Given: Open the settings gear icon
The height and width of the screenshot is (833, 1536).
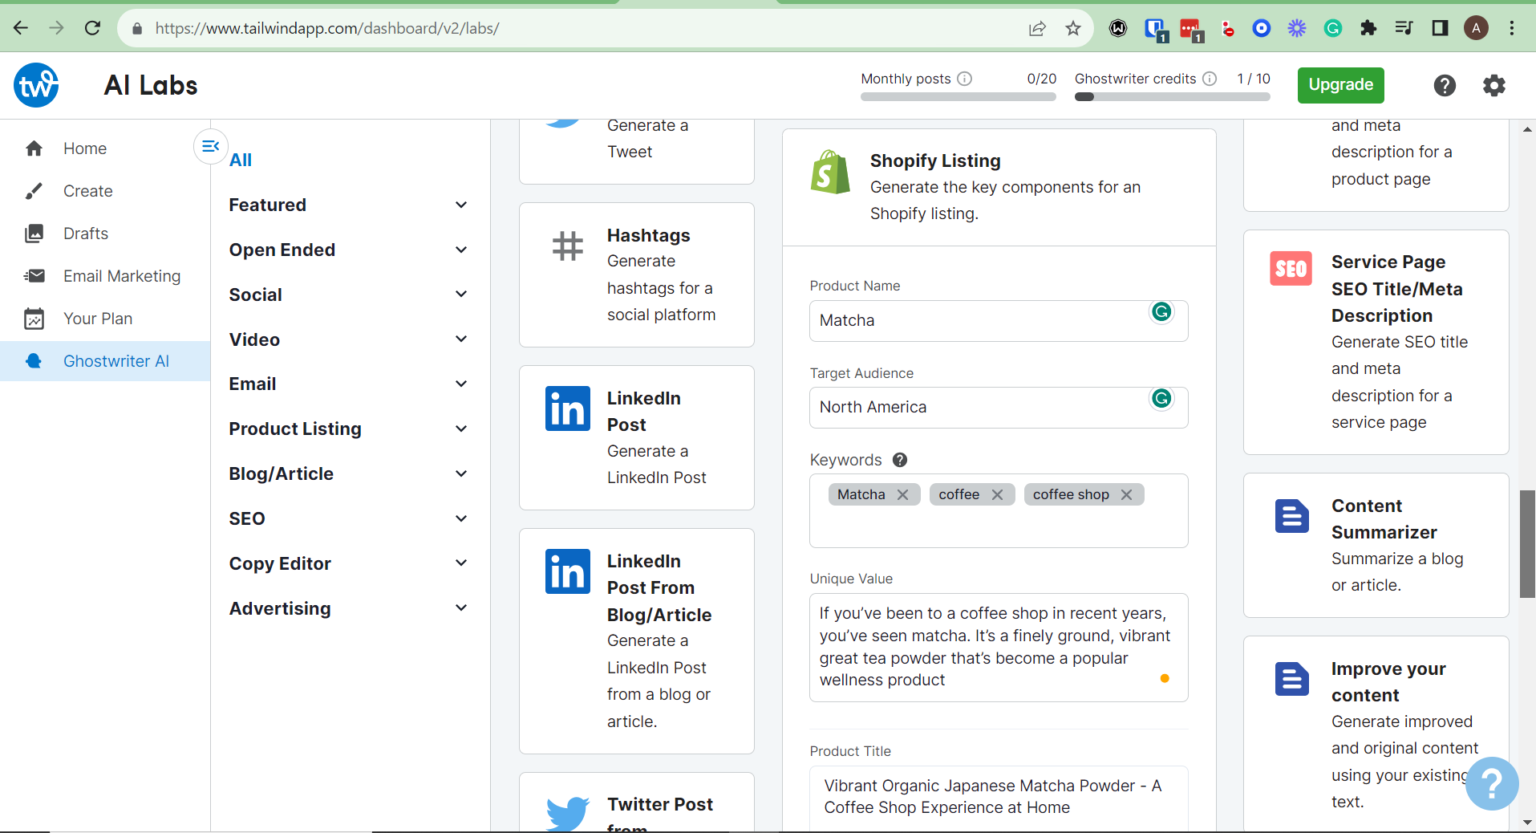Looking at the screenshot, I should (x=1494, y=85).
